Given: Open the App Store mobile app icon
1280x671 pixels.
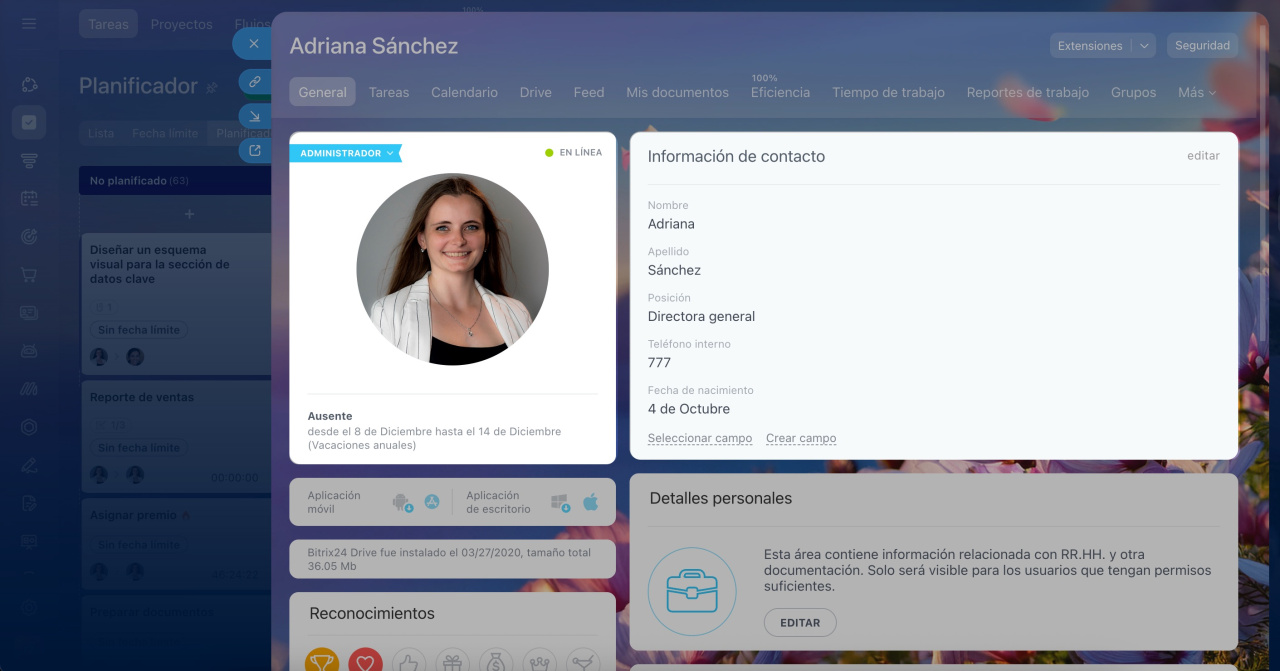Looking at the screenshot, I should click(x=432, y=502).
